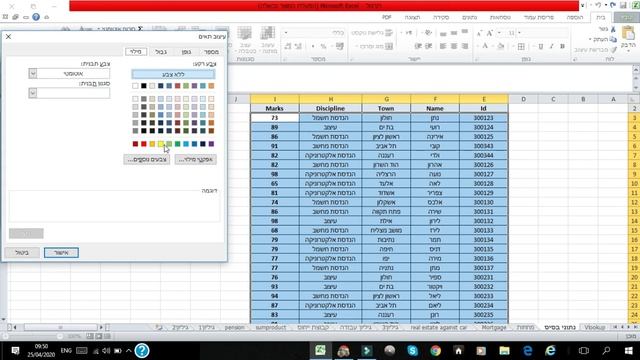Screen dimensions: 640x360
Task: Click the OK (אישור) button in dialog
Action: click(x=61, y=253)
